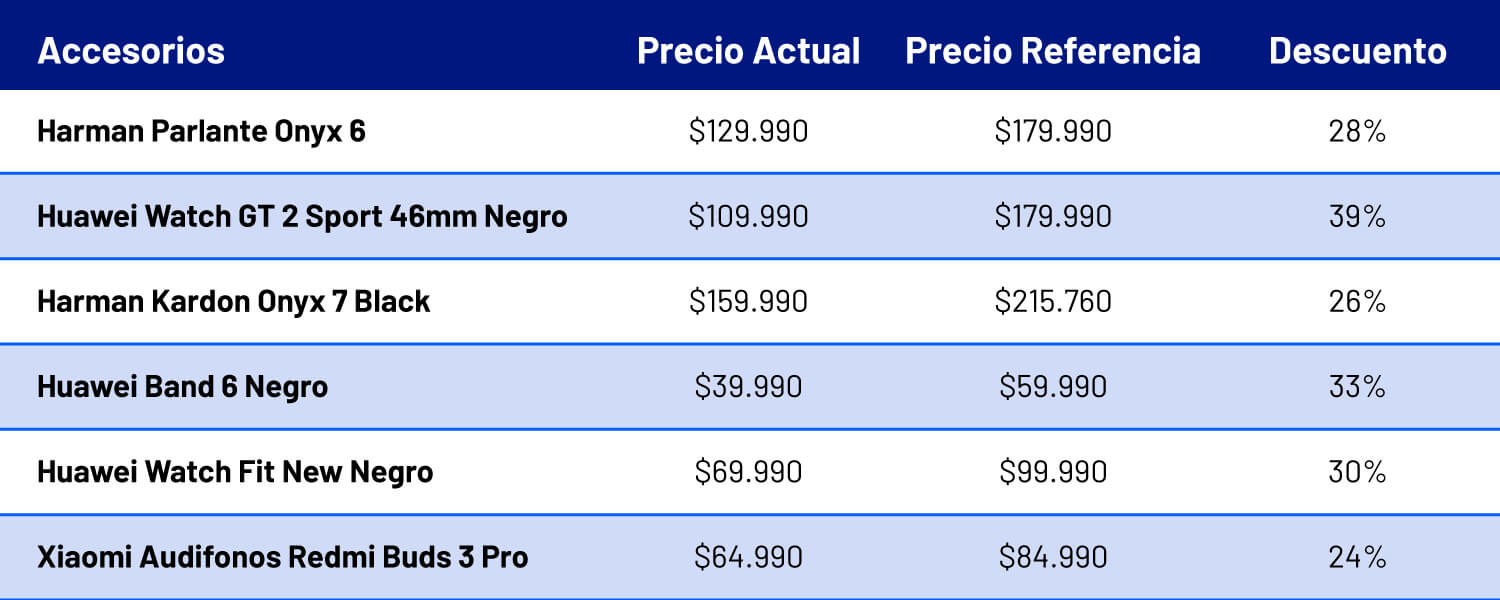Select Harman Kardon Onyx 7 Black row
The height and width of the screenshot is (600, 1500).
coord(233,301)
